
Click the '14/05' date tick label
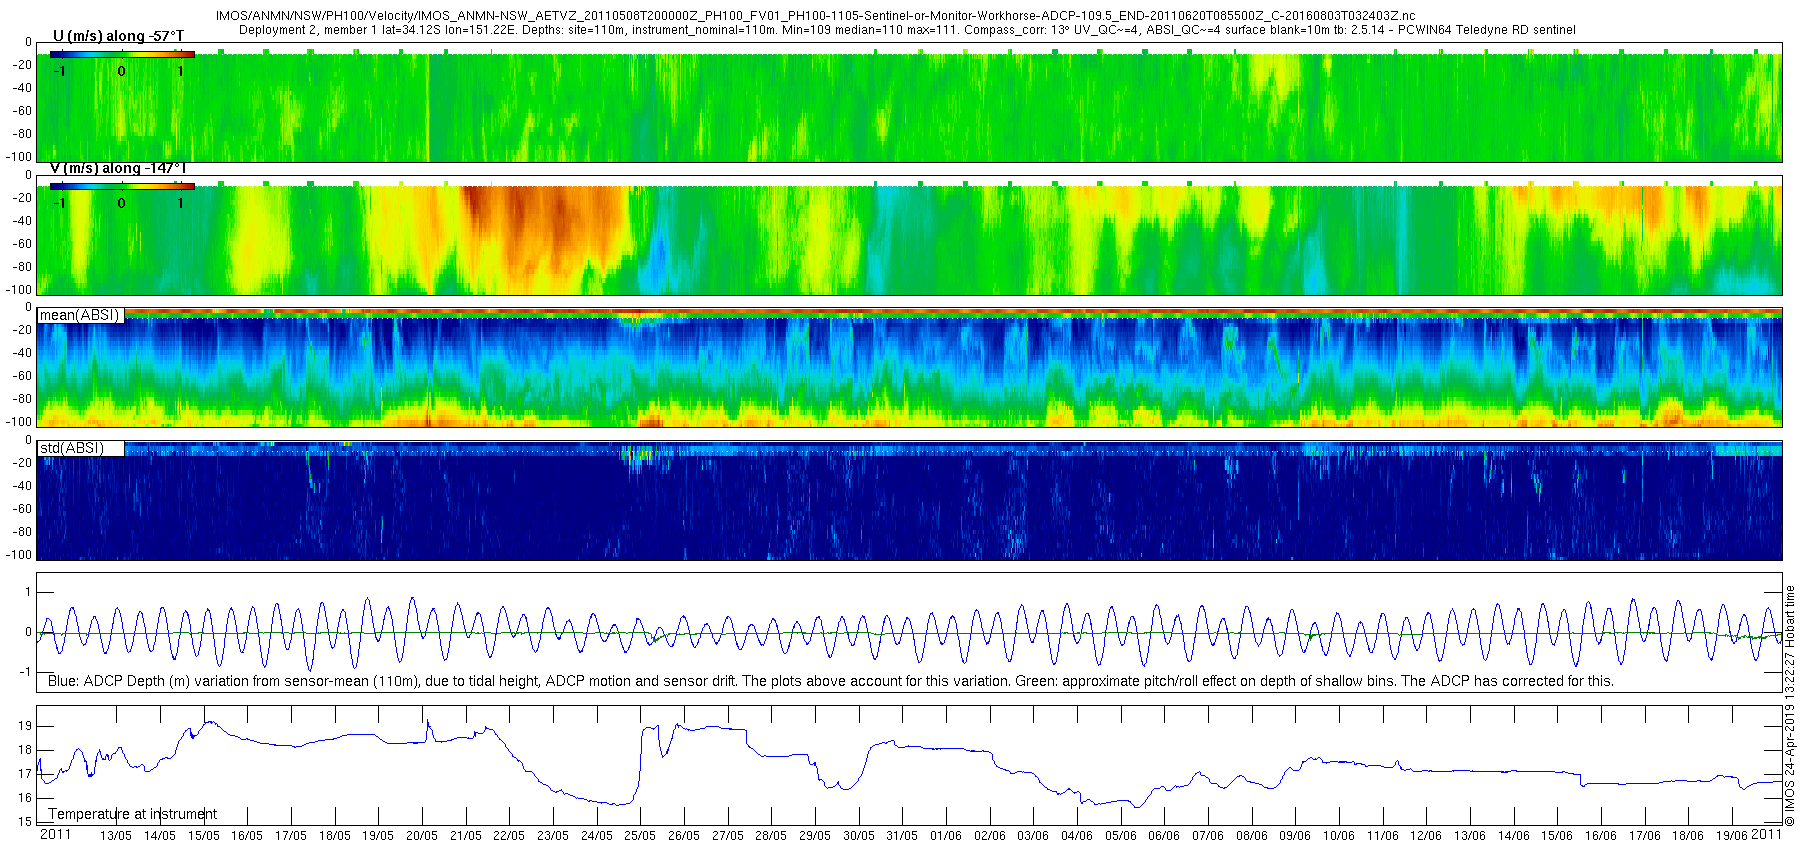click(x=160, y=836)
